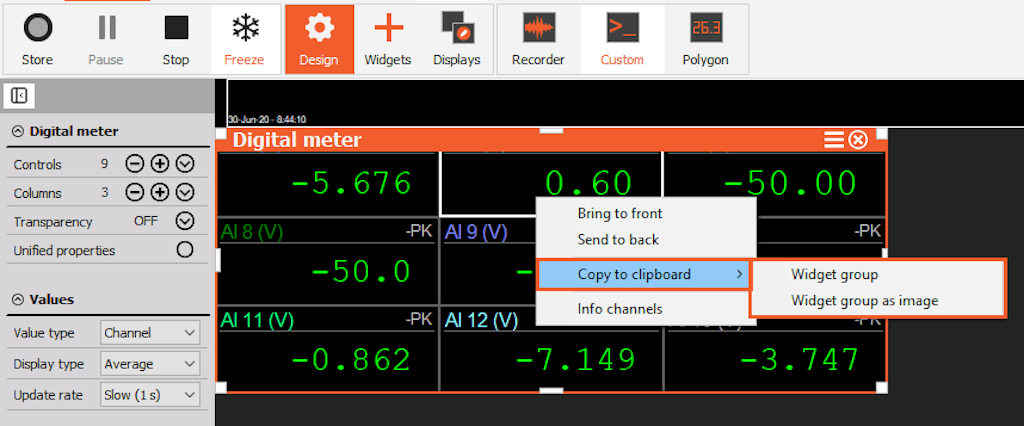
Task: Click the Store record button
Action: pyautogui.click(x=37, y=39)
